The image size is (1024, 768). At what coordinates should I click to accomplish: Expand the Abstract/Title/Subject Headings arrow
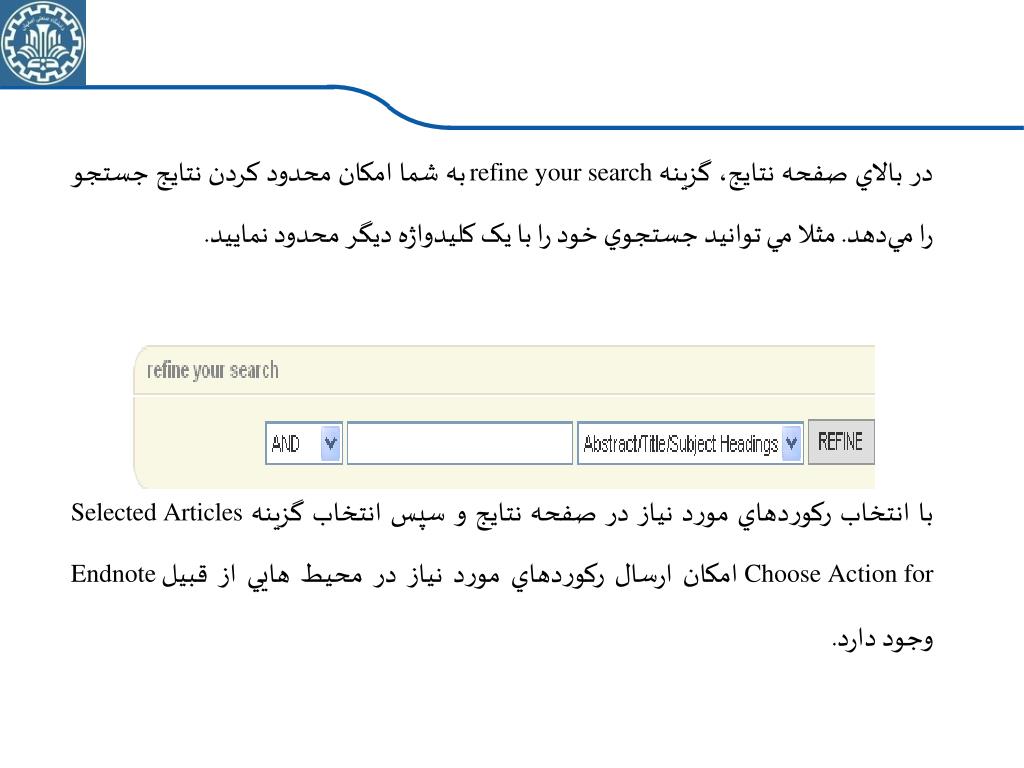[x=792, y=443]
